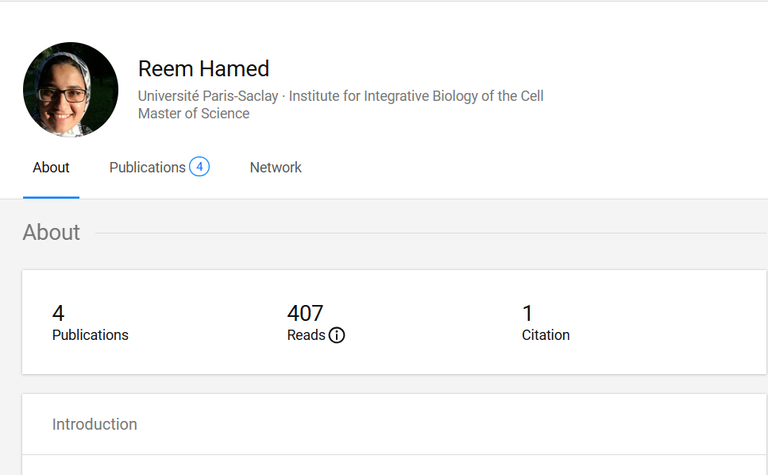Click the Publications count badge showing 4

click(199, 167)
